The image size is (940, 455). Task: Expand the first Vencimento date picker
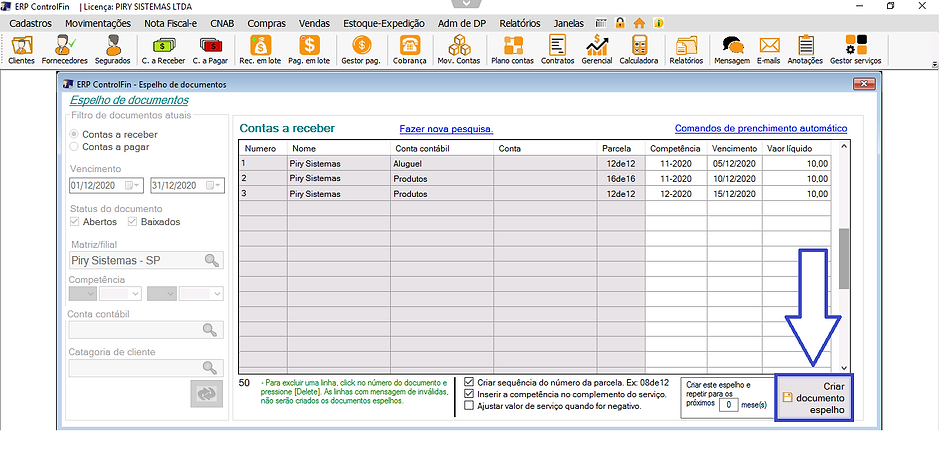[x=132, y=186]
